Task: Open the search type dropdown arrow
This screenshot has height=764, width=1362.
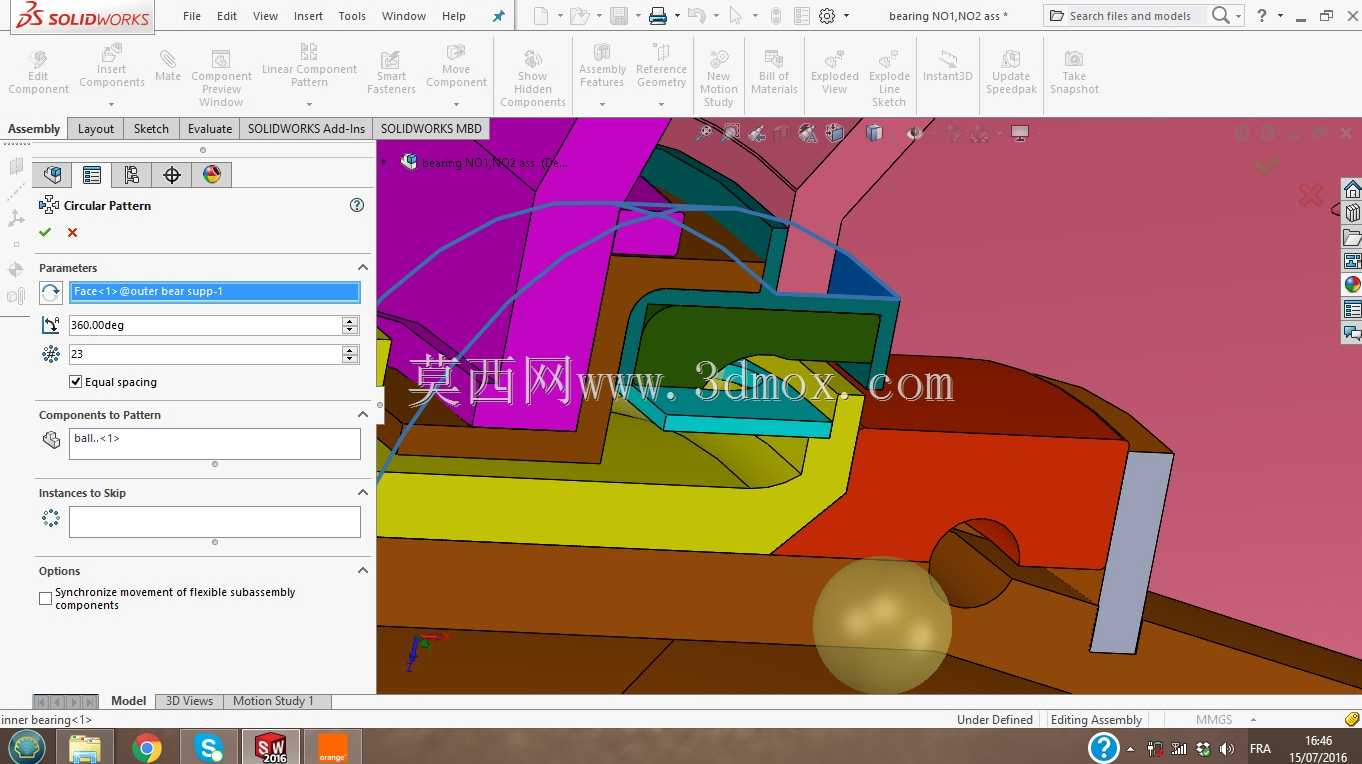Action: 1238,16
